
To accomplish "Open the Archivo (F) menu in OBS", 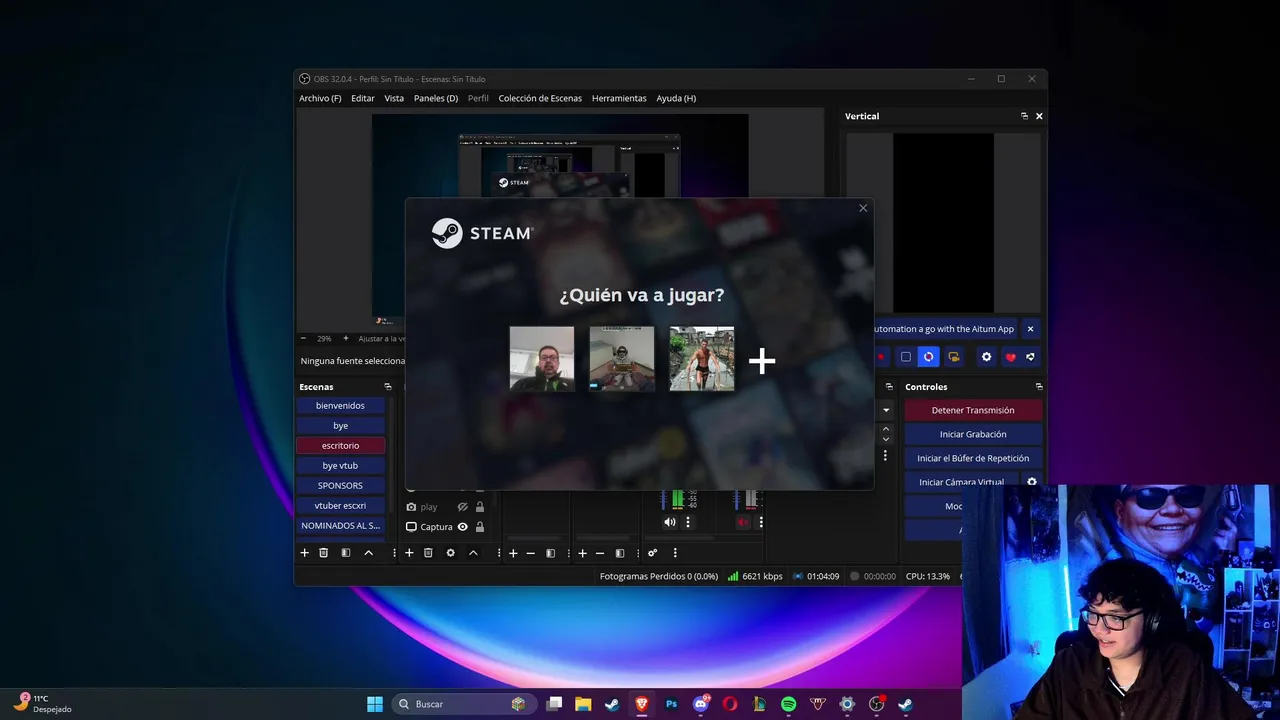I will click(320, 98).
